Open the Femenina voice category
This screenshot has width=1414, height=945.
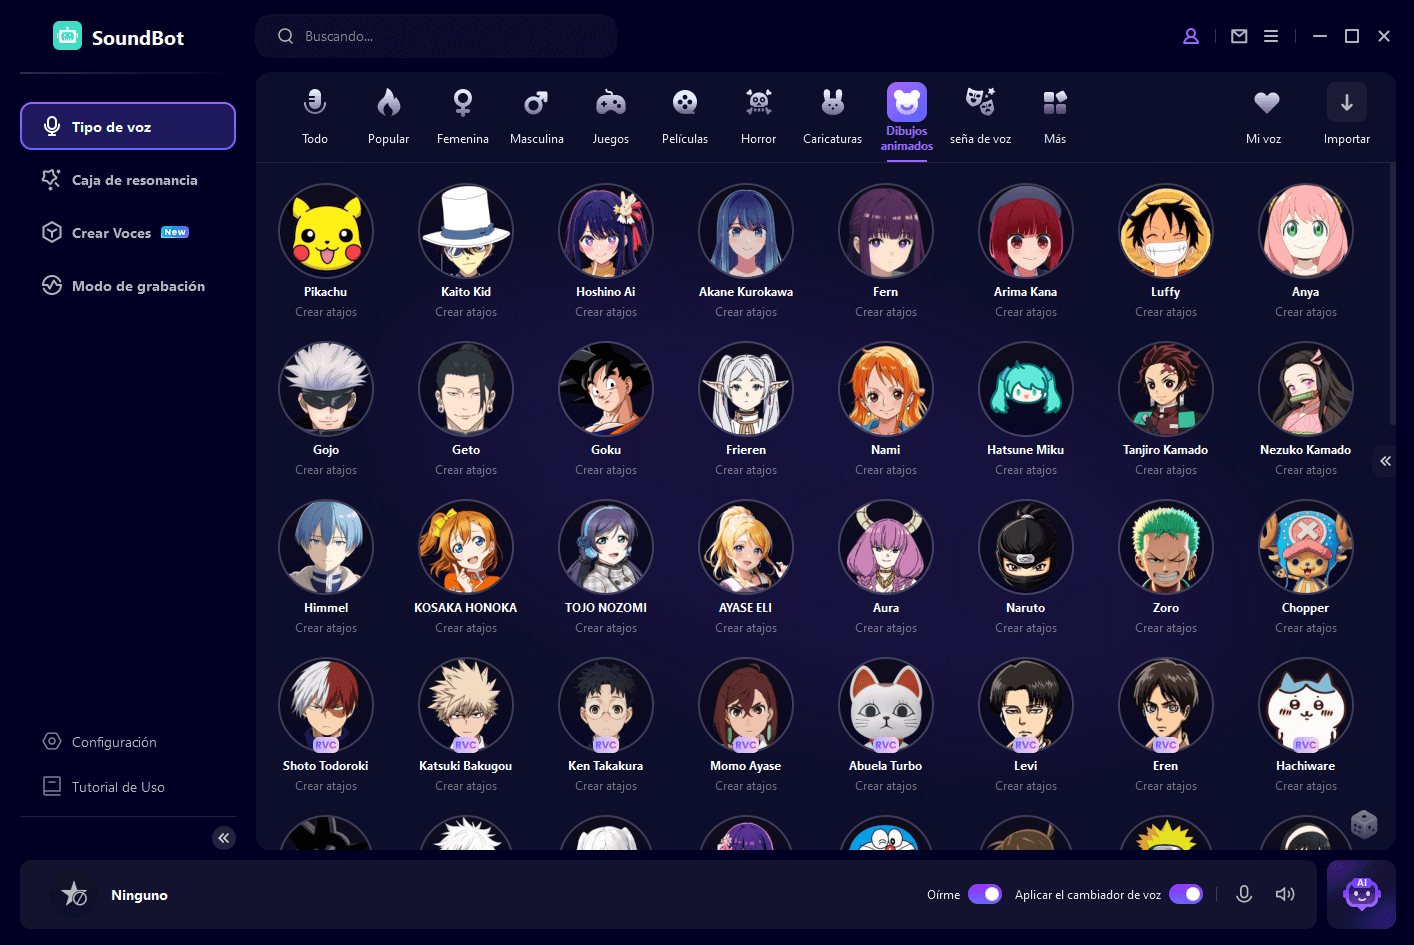pyautogui.click(x=463, y=115)
